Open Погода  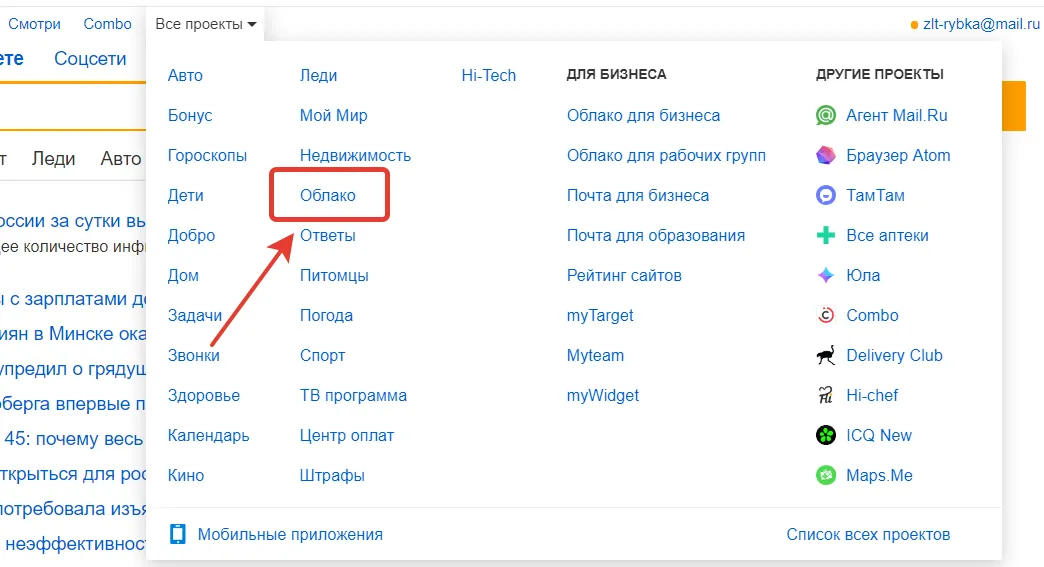[326, 315]
